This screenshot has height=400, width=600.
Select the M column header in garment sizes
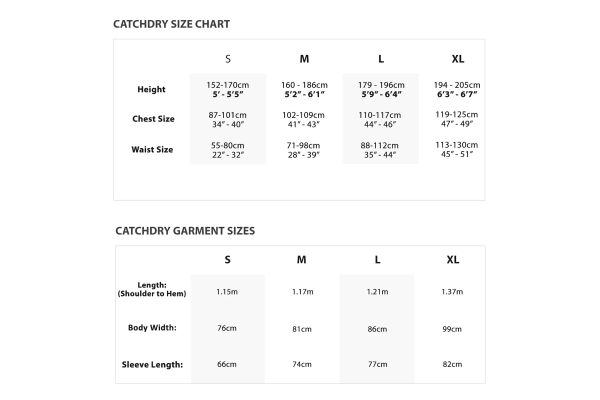(x=301, y=260)
